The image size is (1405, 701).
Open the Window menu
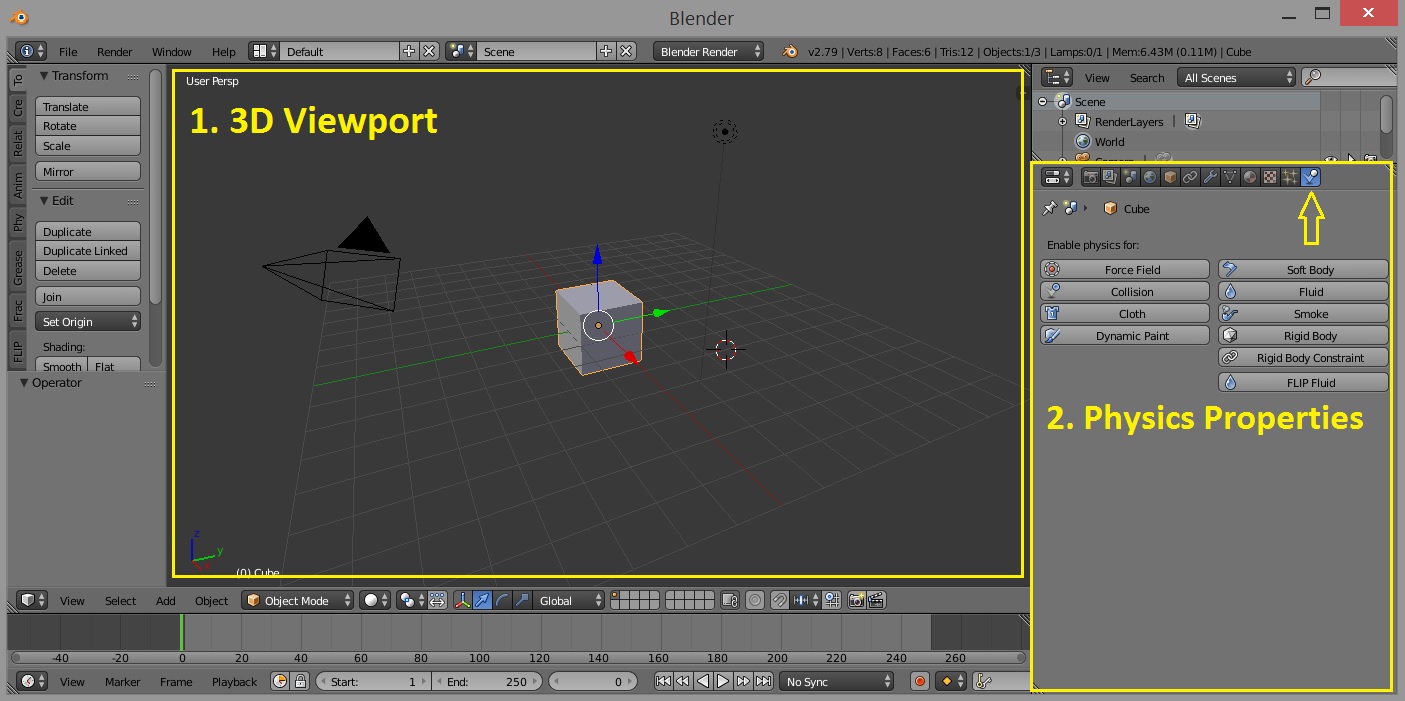172,51
